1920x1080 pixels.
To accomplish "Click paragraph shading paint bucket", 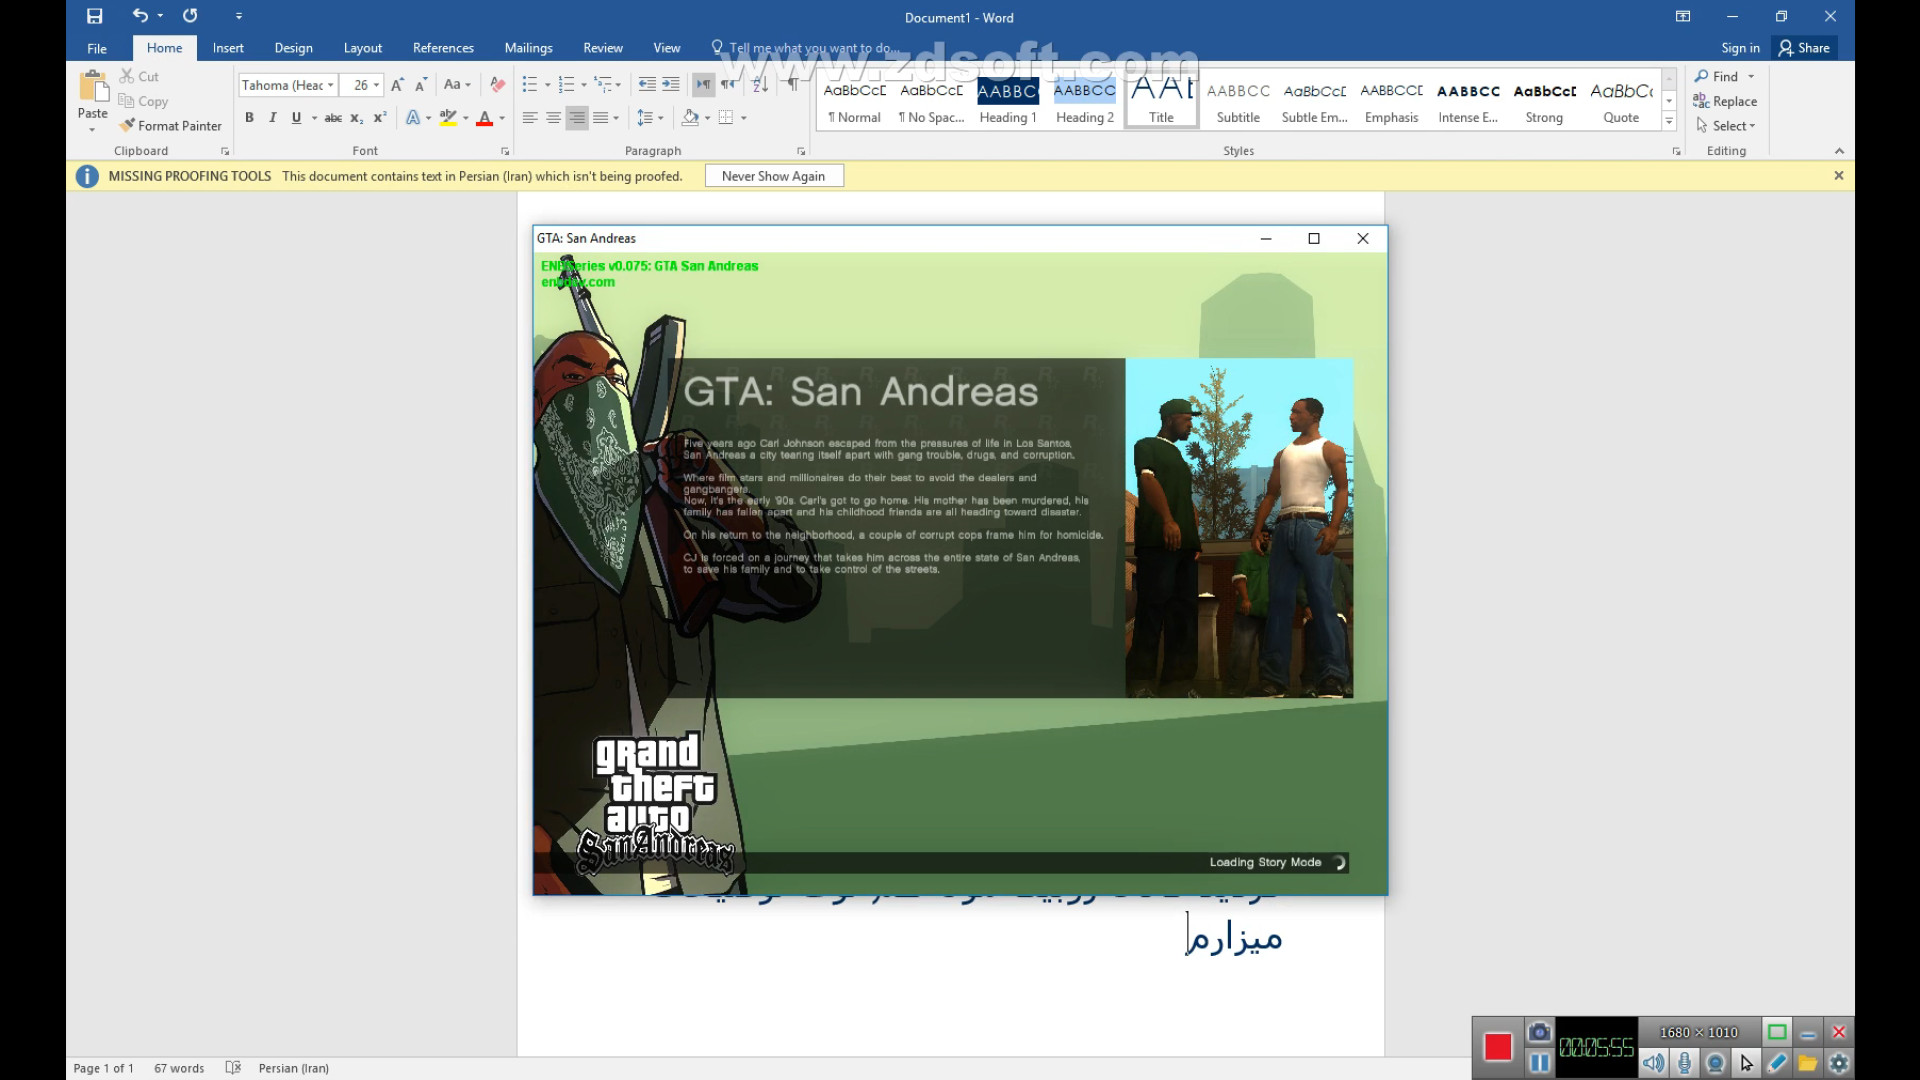I will (690, 118).
